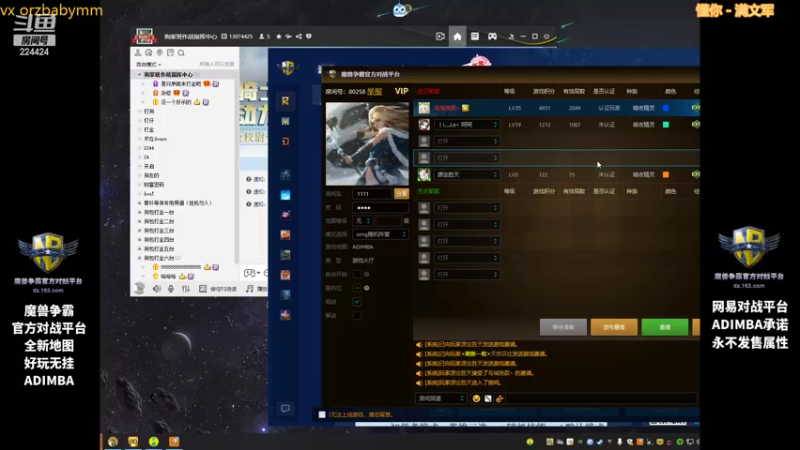The image size is (800, 450).
Task: Uncheck the checked 观战 spectate checkbox
Action: coord(357,302)
